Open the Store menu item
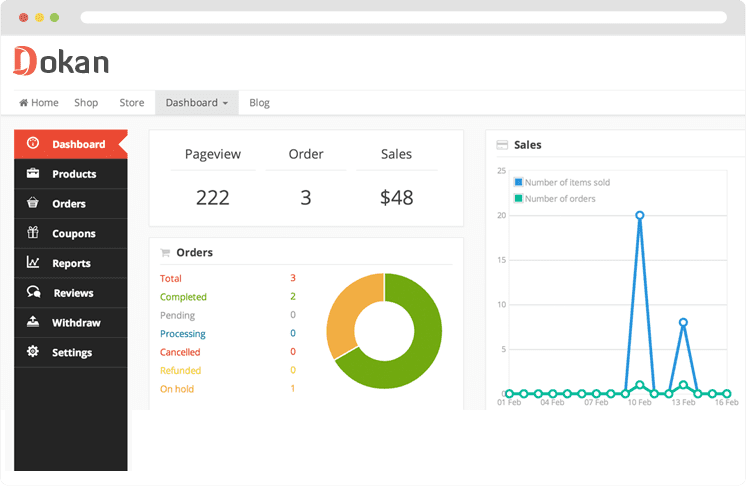 132,103
